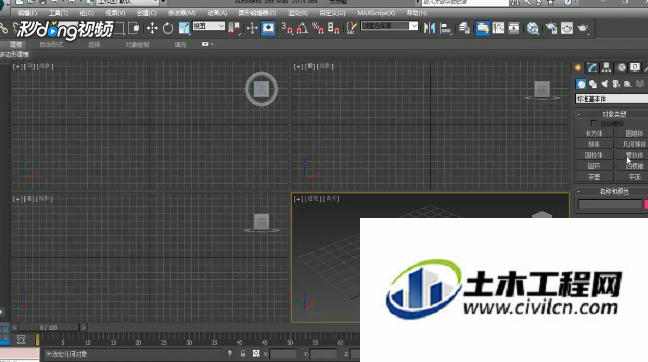Open the Material Editor icon
Viewport: 648px width, 362px height.
click(x=533, y=28)
